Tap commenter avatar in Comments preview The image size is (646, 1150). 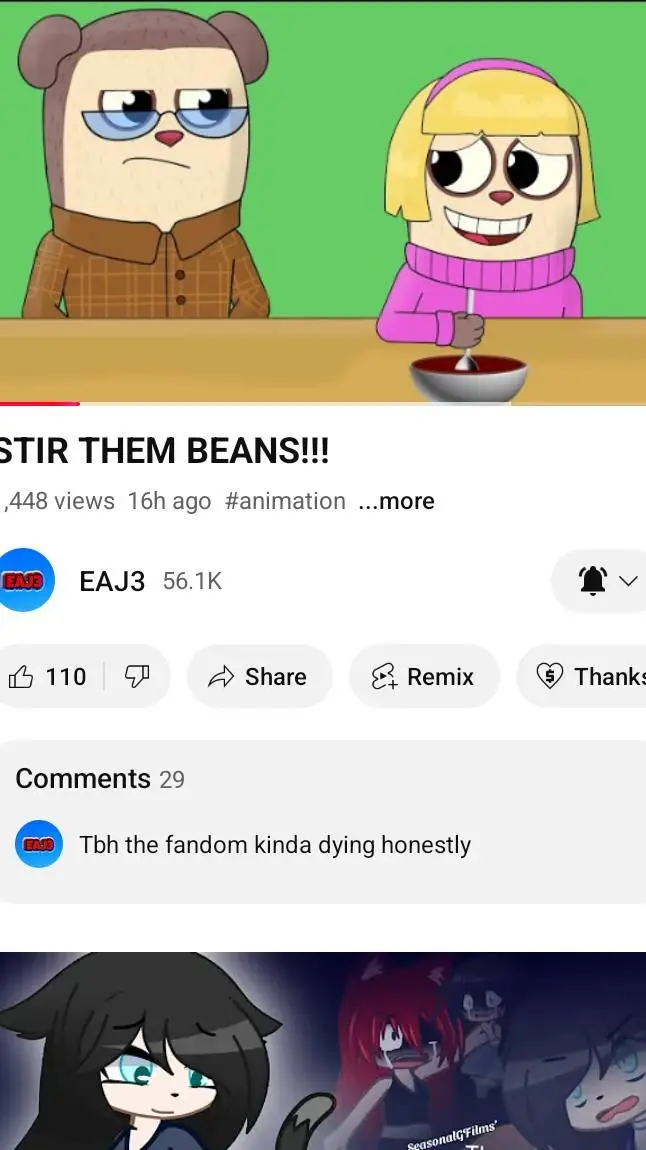click(39, 844)
